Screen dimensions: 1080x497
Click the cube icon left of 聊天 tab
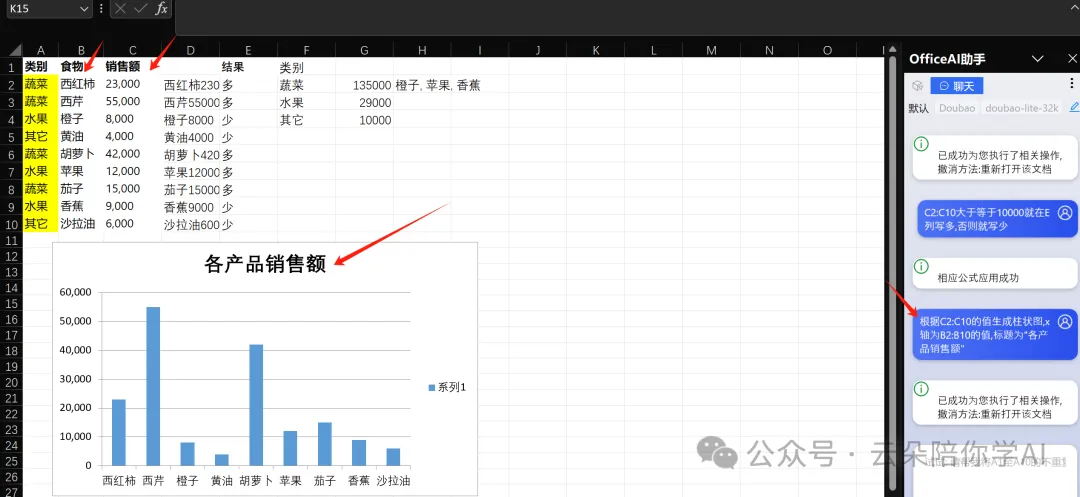[917, 85]
